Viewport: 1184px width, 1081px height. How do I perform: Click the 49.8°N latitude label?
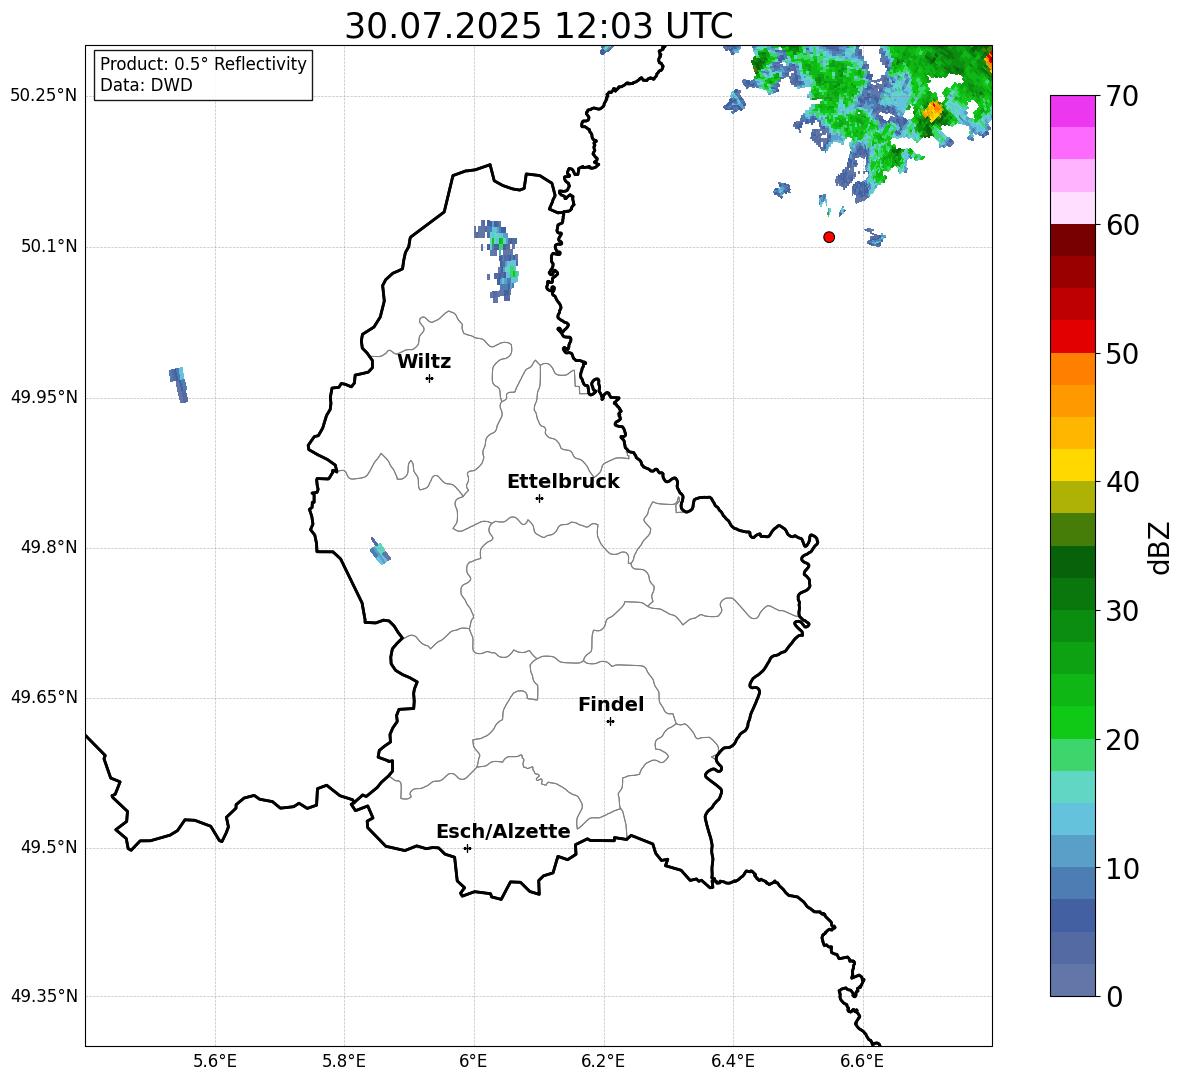coord(49,547)
